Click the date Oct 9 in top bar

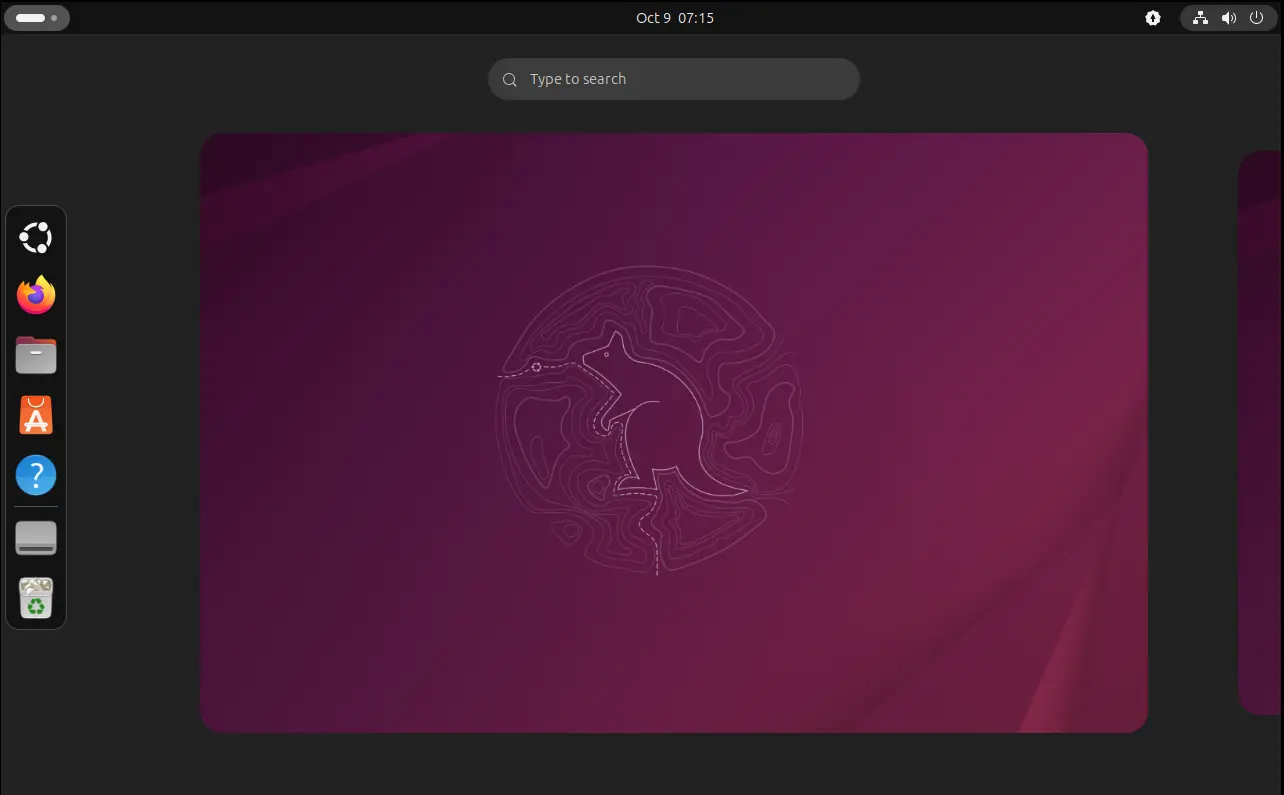coord(653,18)
